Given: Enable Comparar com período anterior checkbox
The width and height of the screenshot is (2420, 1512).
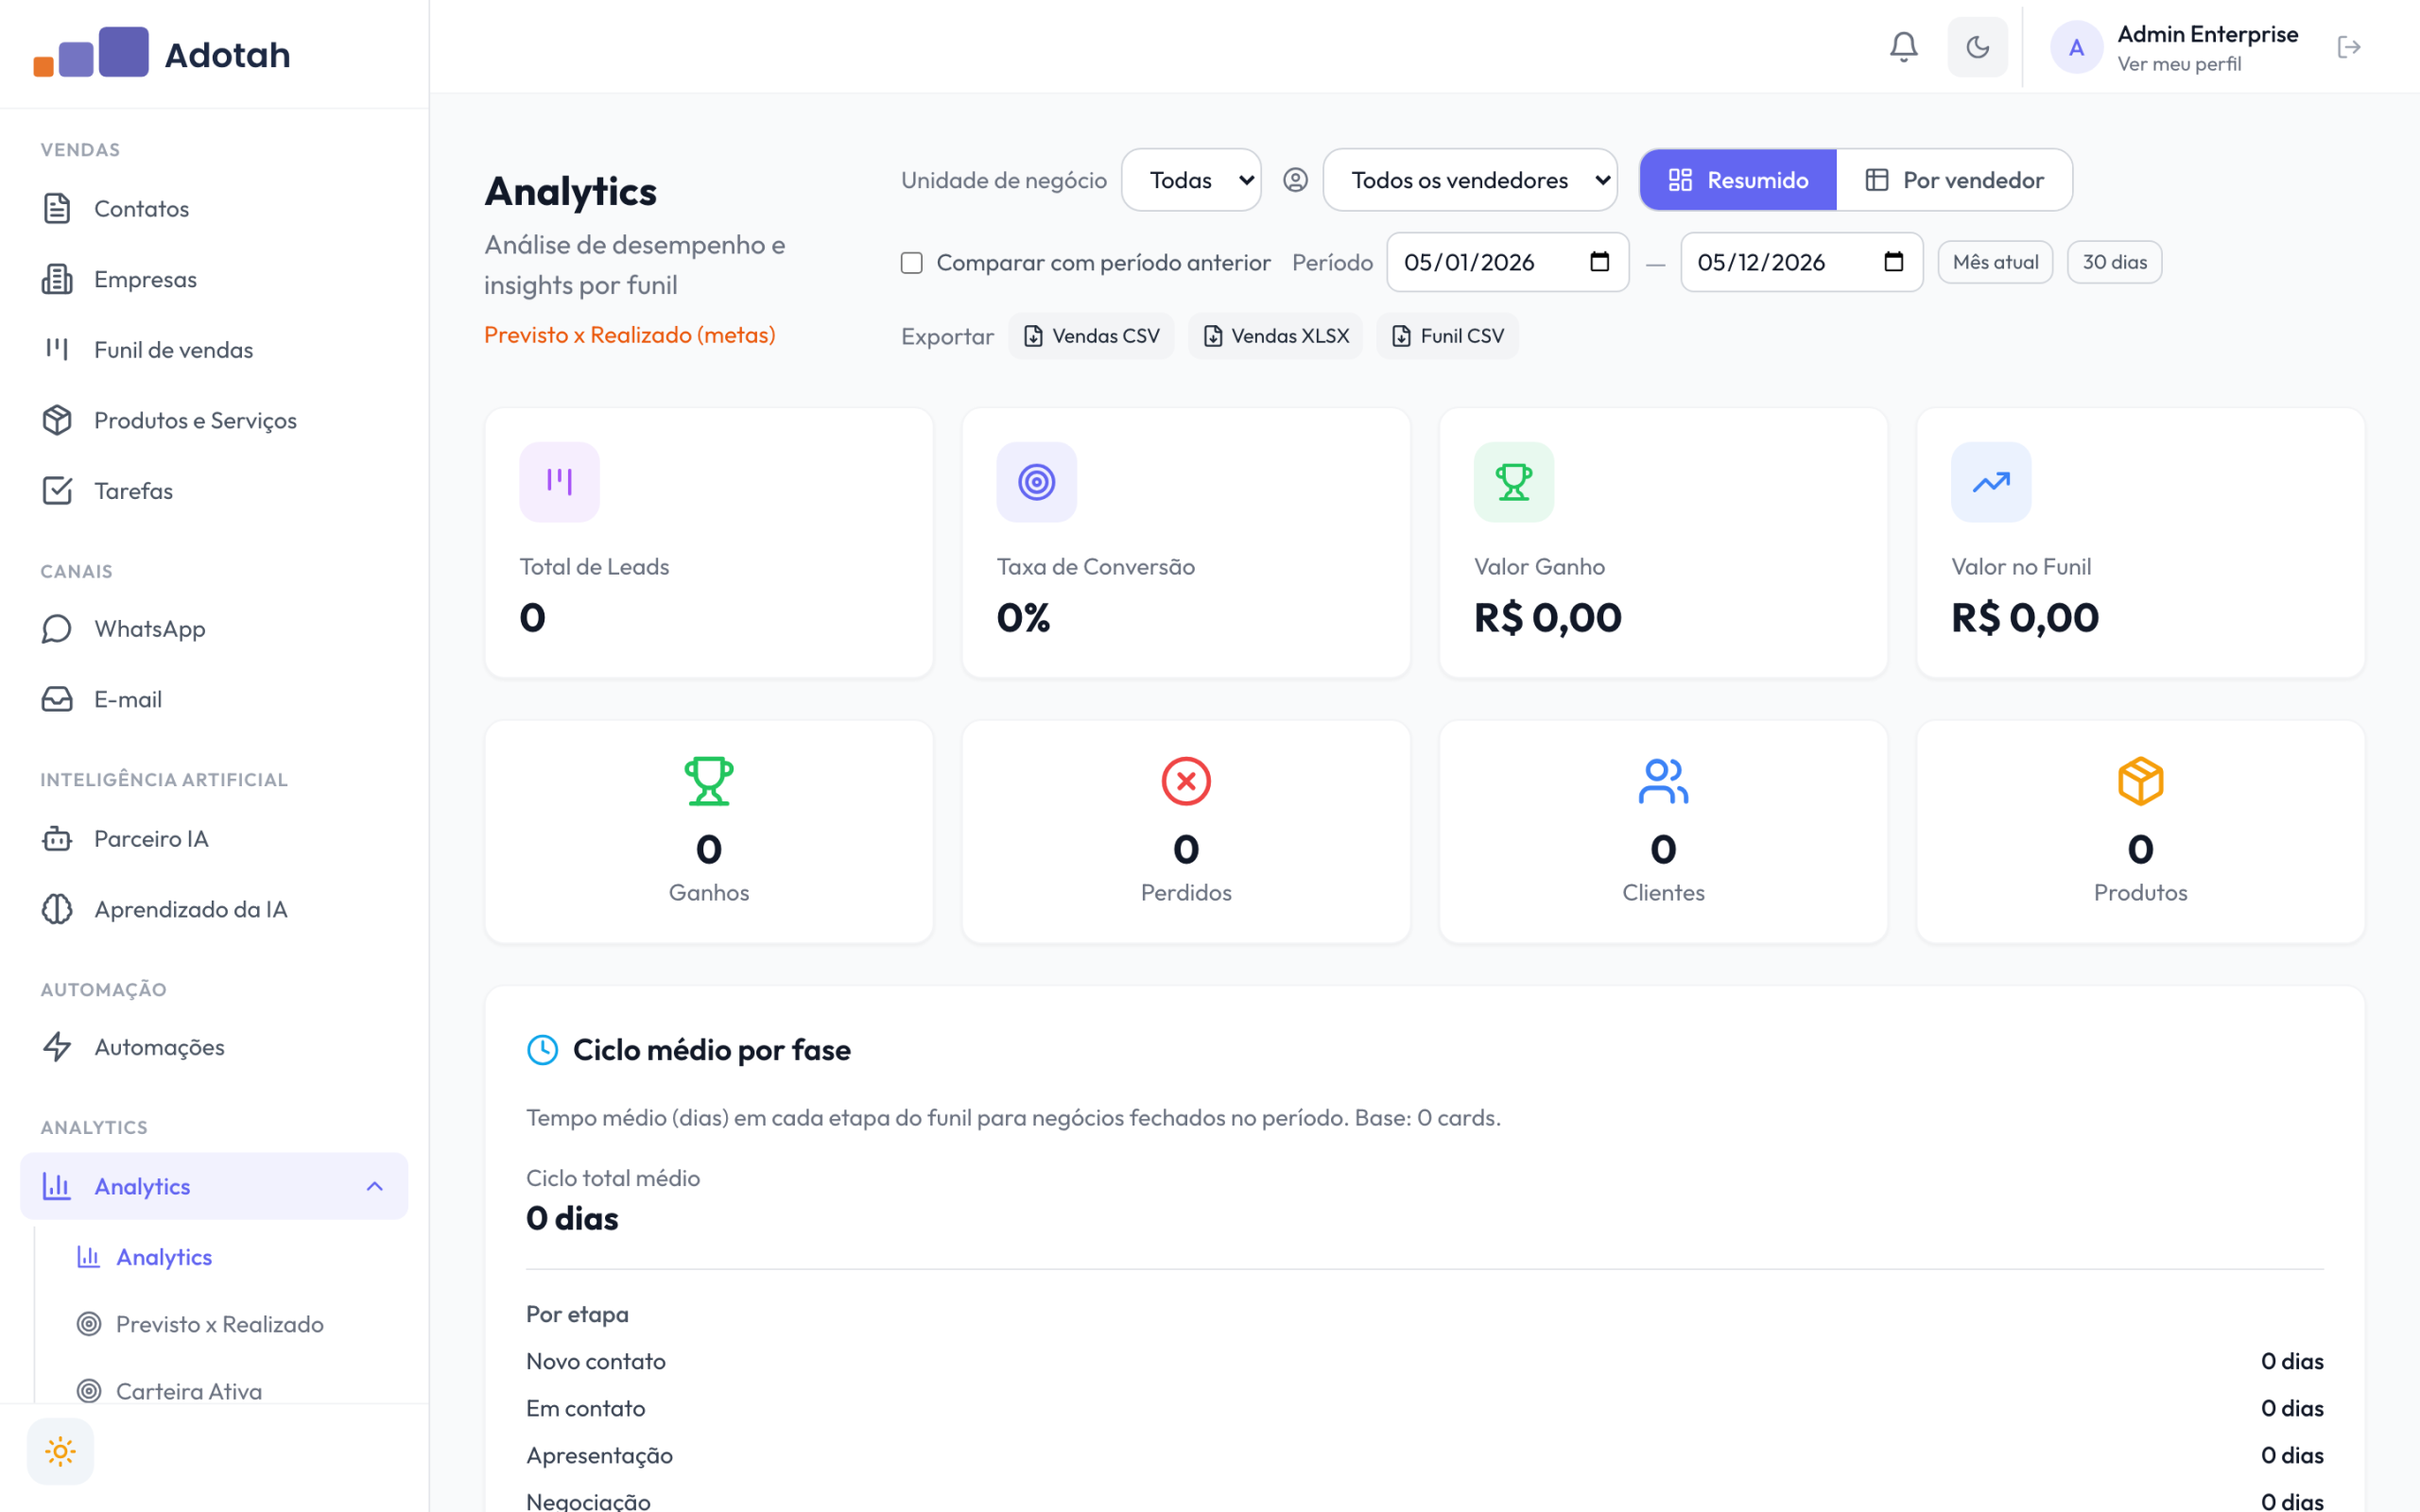Looking at the screenshot, I should (x=911, y=262).
